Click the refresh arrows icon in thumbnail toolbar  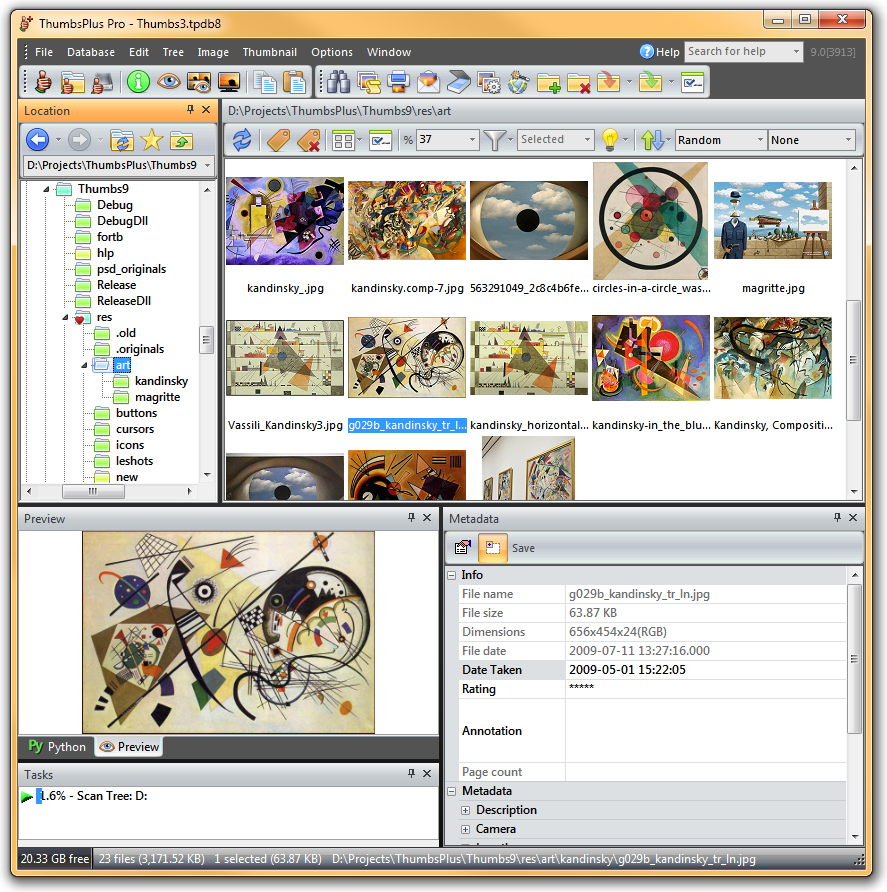(242, 139)
